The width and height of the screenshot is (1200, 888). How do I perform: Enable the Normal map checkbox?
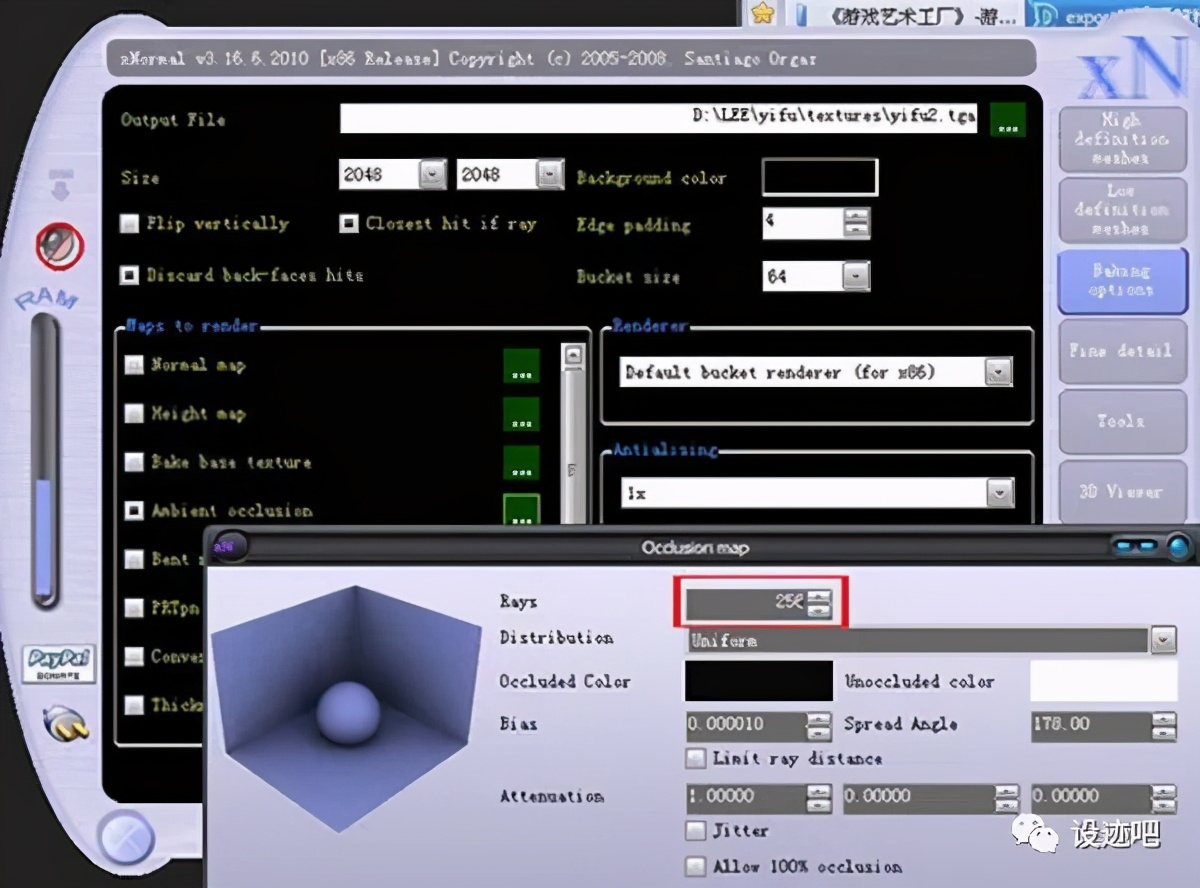tap(133, 366)
